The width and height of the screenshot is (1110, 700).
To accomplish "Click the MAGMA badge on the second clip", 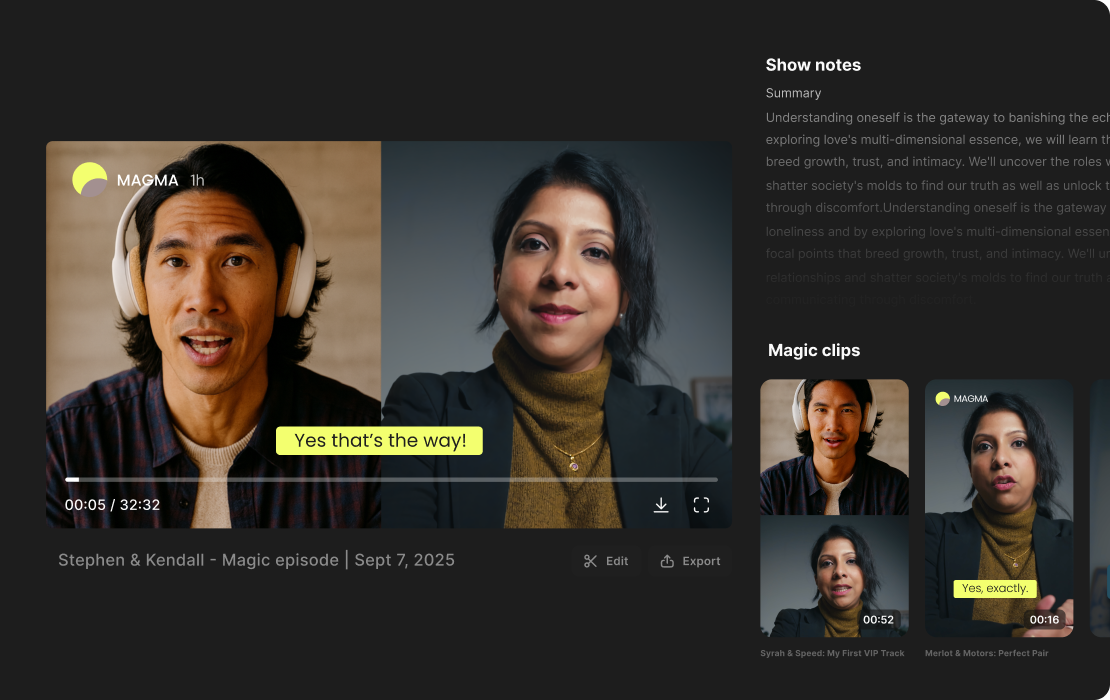I will [x=961, y=398].
